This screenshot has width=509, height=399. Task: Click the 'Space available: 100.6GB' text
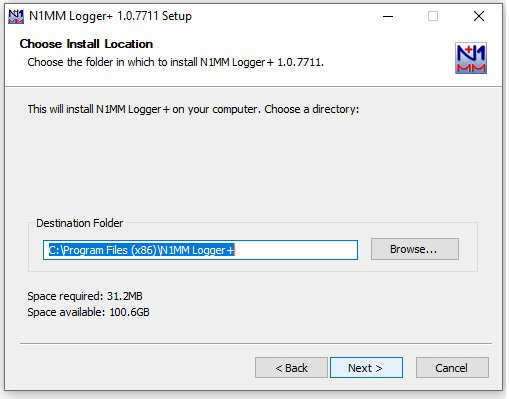pyautogui.click(x=88, y=312)
